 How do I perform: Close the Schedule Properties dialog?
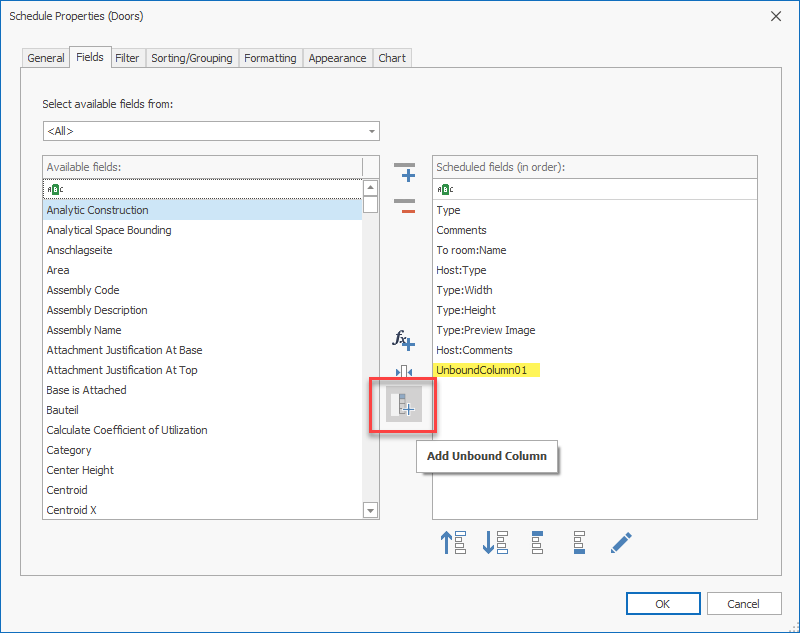776,16
